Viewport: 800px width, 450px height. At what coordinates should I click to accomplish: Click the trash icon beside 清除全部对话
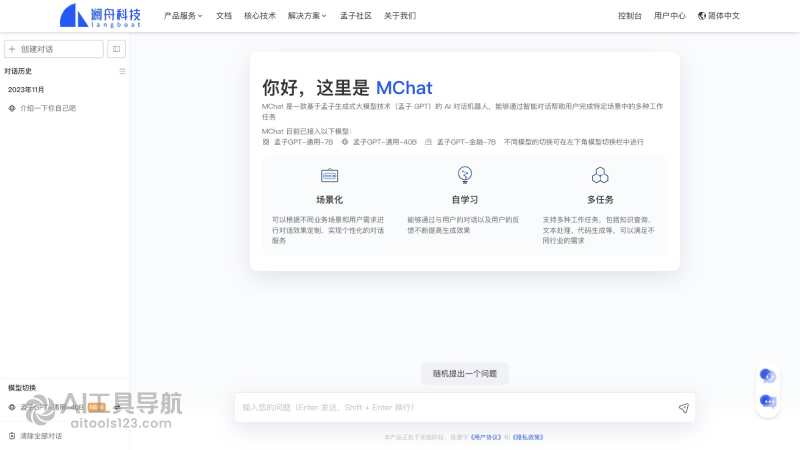click(x=12, y=436)
